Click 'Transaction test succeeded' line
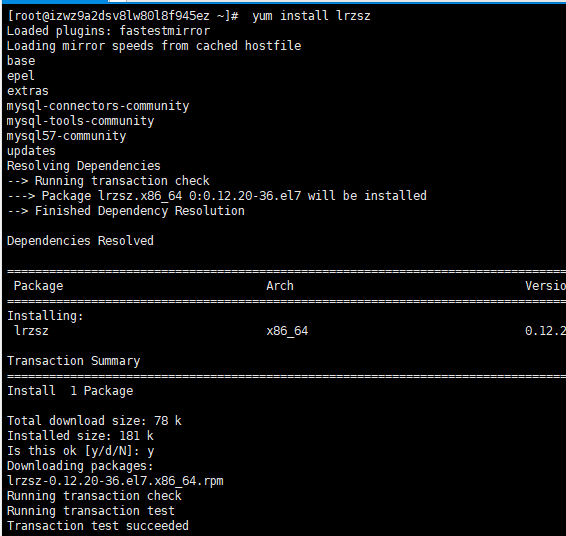This screenshot has height=536, width=566. pyautogui.click(x=97, y=526)
